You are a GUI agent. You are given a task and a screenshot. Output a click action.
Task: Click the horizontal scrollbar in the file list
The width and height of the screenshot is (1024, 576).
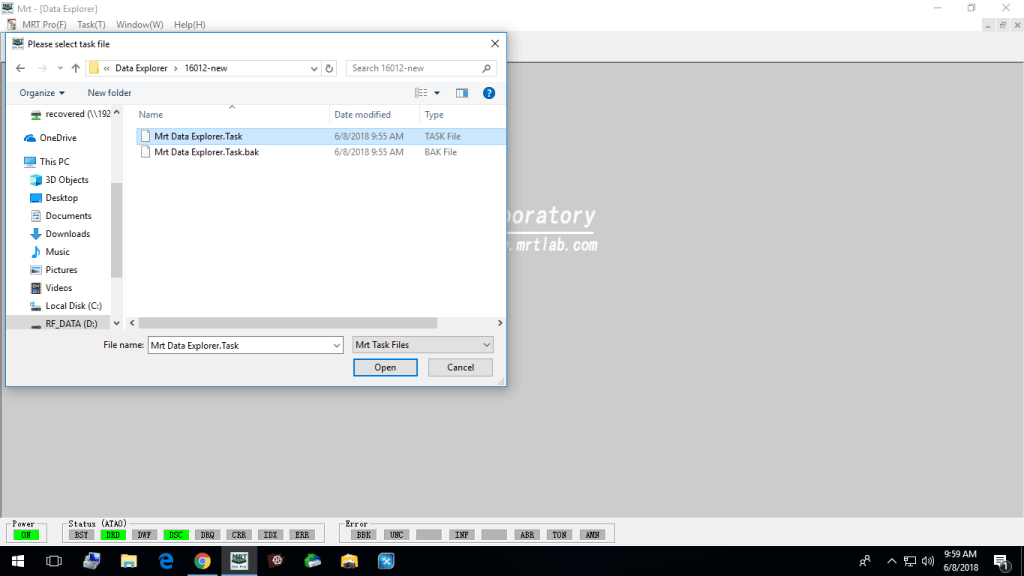click(290, 323)
